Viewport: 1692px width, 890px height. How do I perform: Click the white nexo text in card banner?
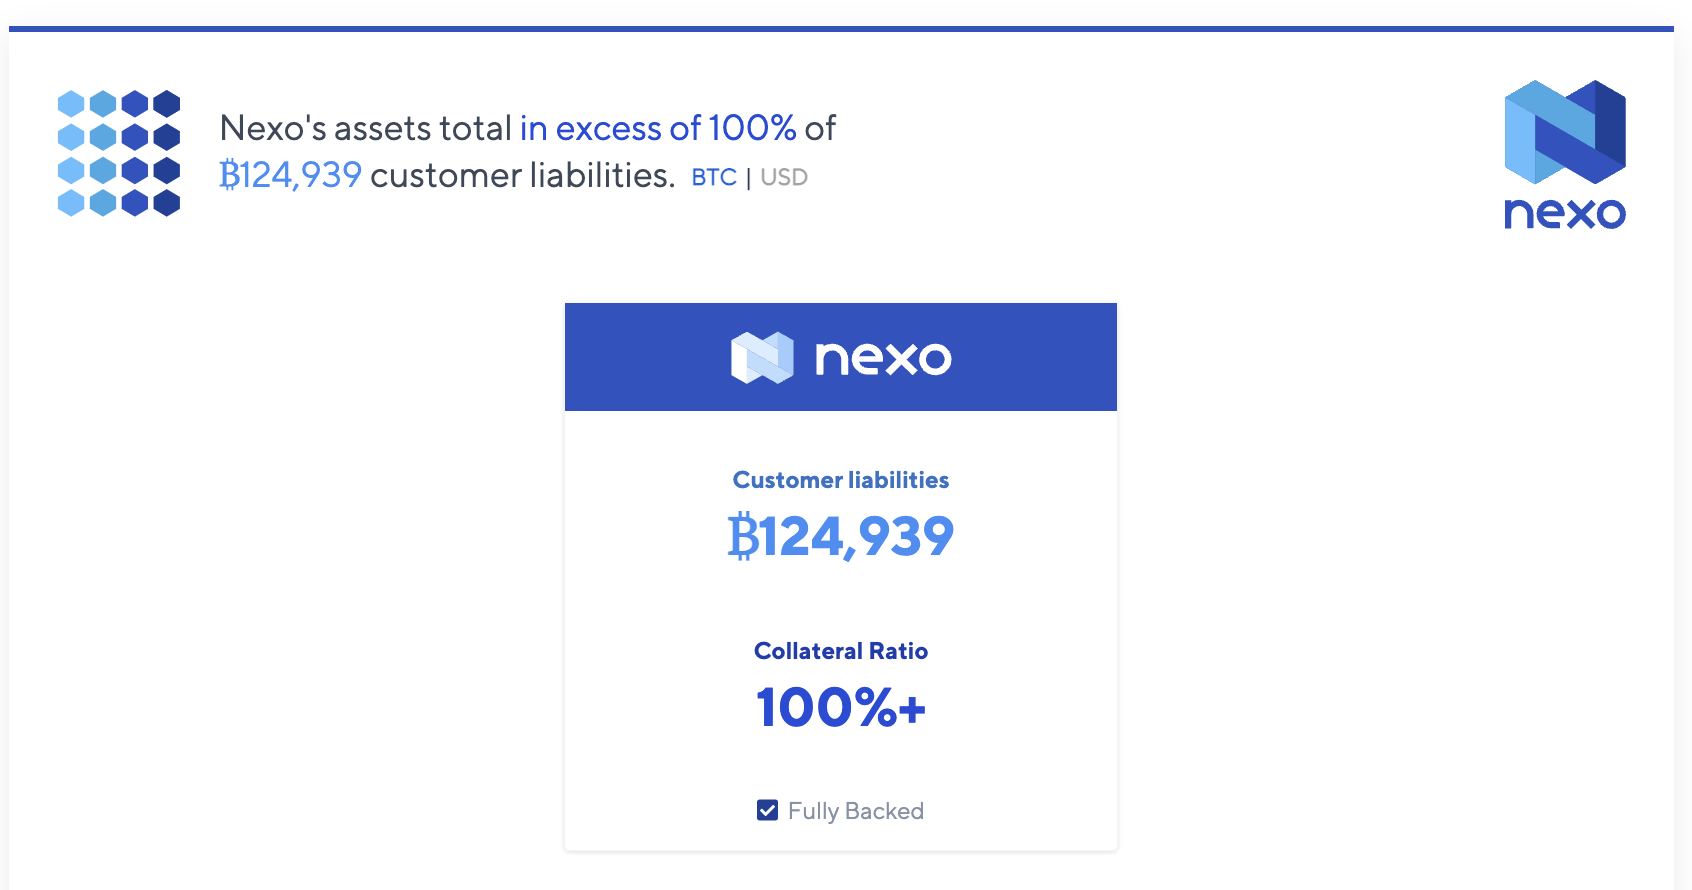pos(883,358)
